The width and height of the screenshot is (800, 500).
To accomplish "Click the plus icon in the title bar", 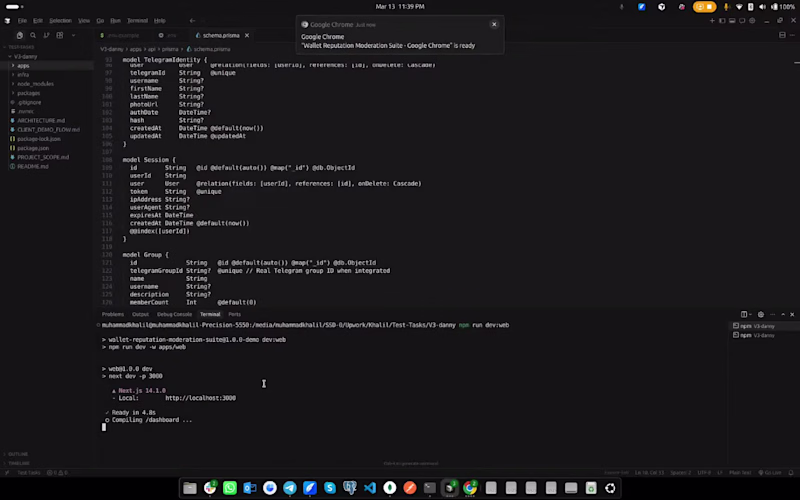I will [712, 21].
